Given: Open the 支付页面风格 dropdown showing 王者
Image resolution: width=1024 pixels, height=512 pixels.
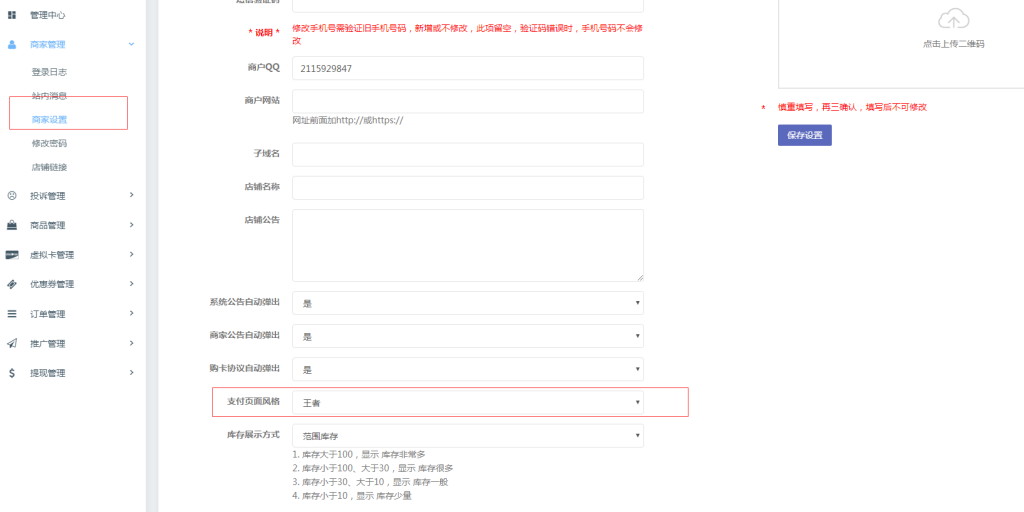Looking at the screenshot, I should point(467,402).
